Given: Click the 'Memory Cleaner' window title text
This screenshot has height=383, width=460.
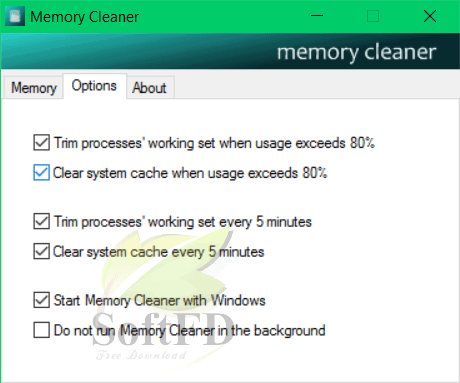Looking at the screenshot, I should (85, 17).
